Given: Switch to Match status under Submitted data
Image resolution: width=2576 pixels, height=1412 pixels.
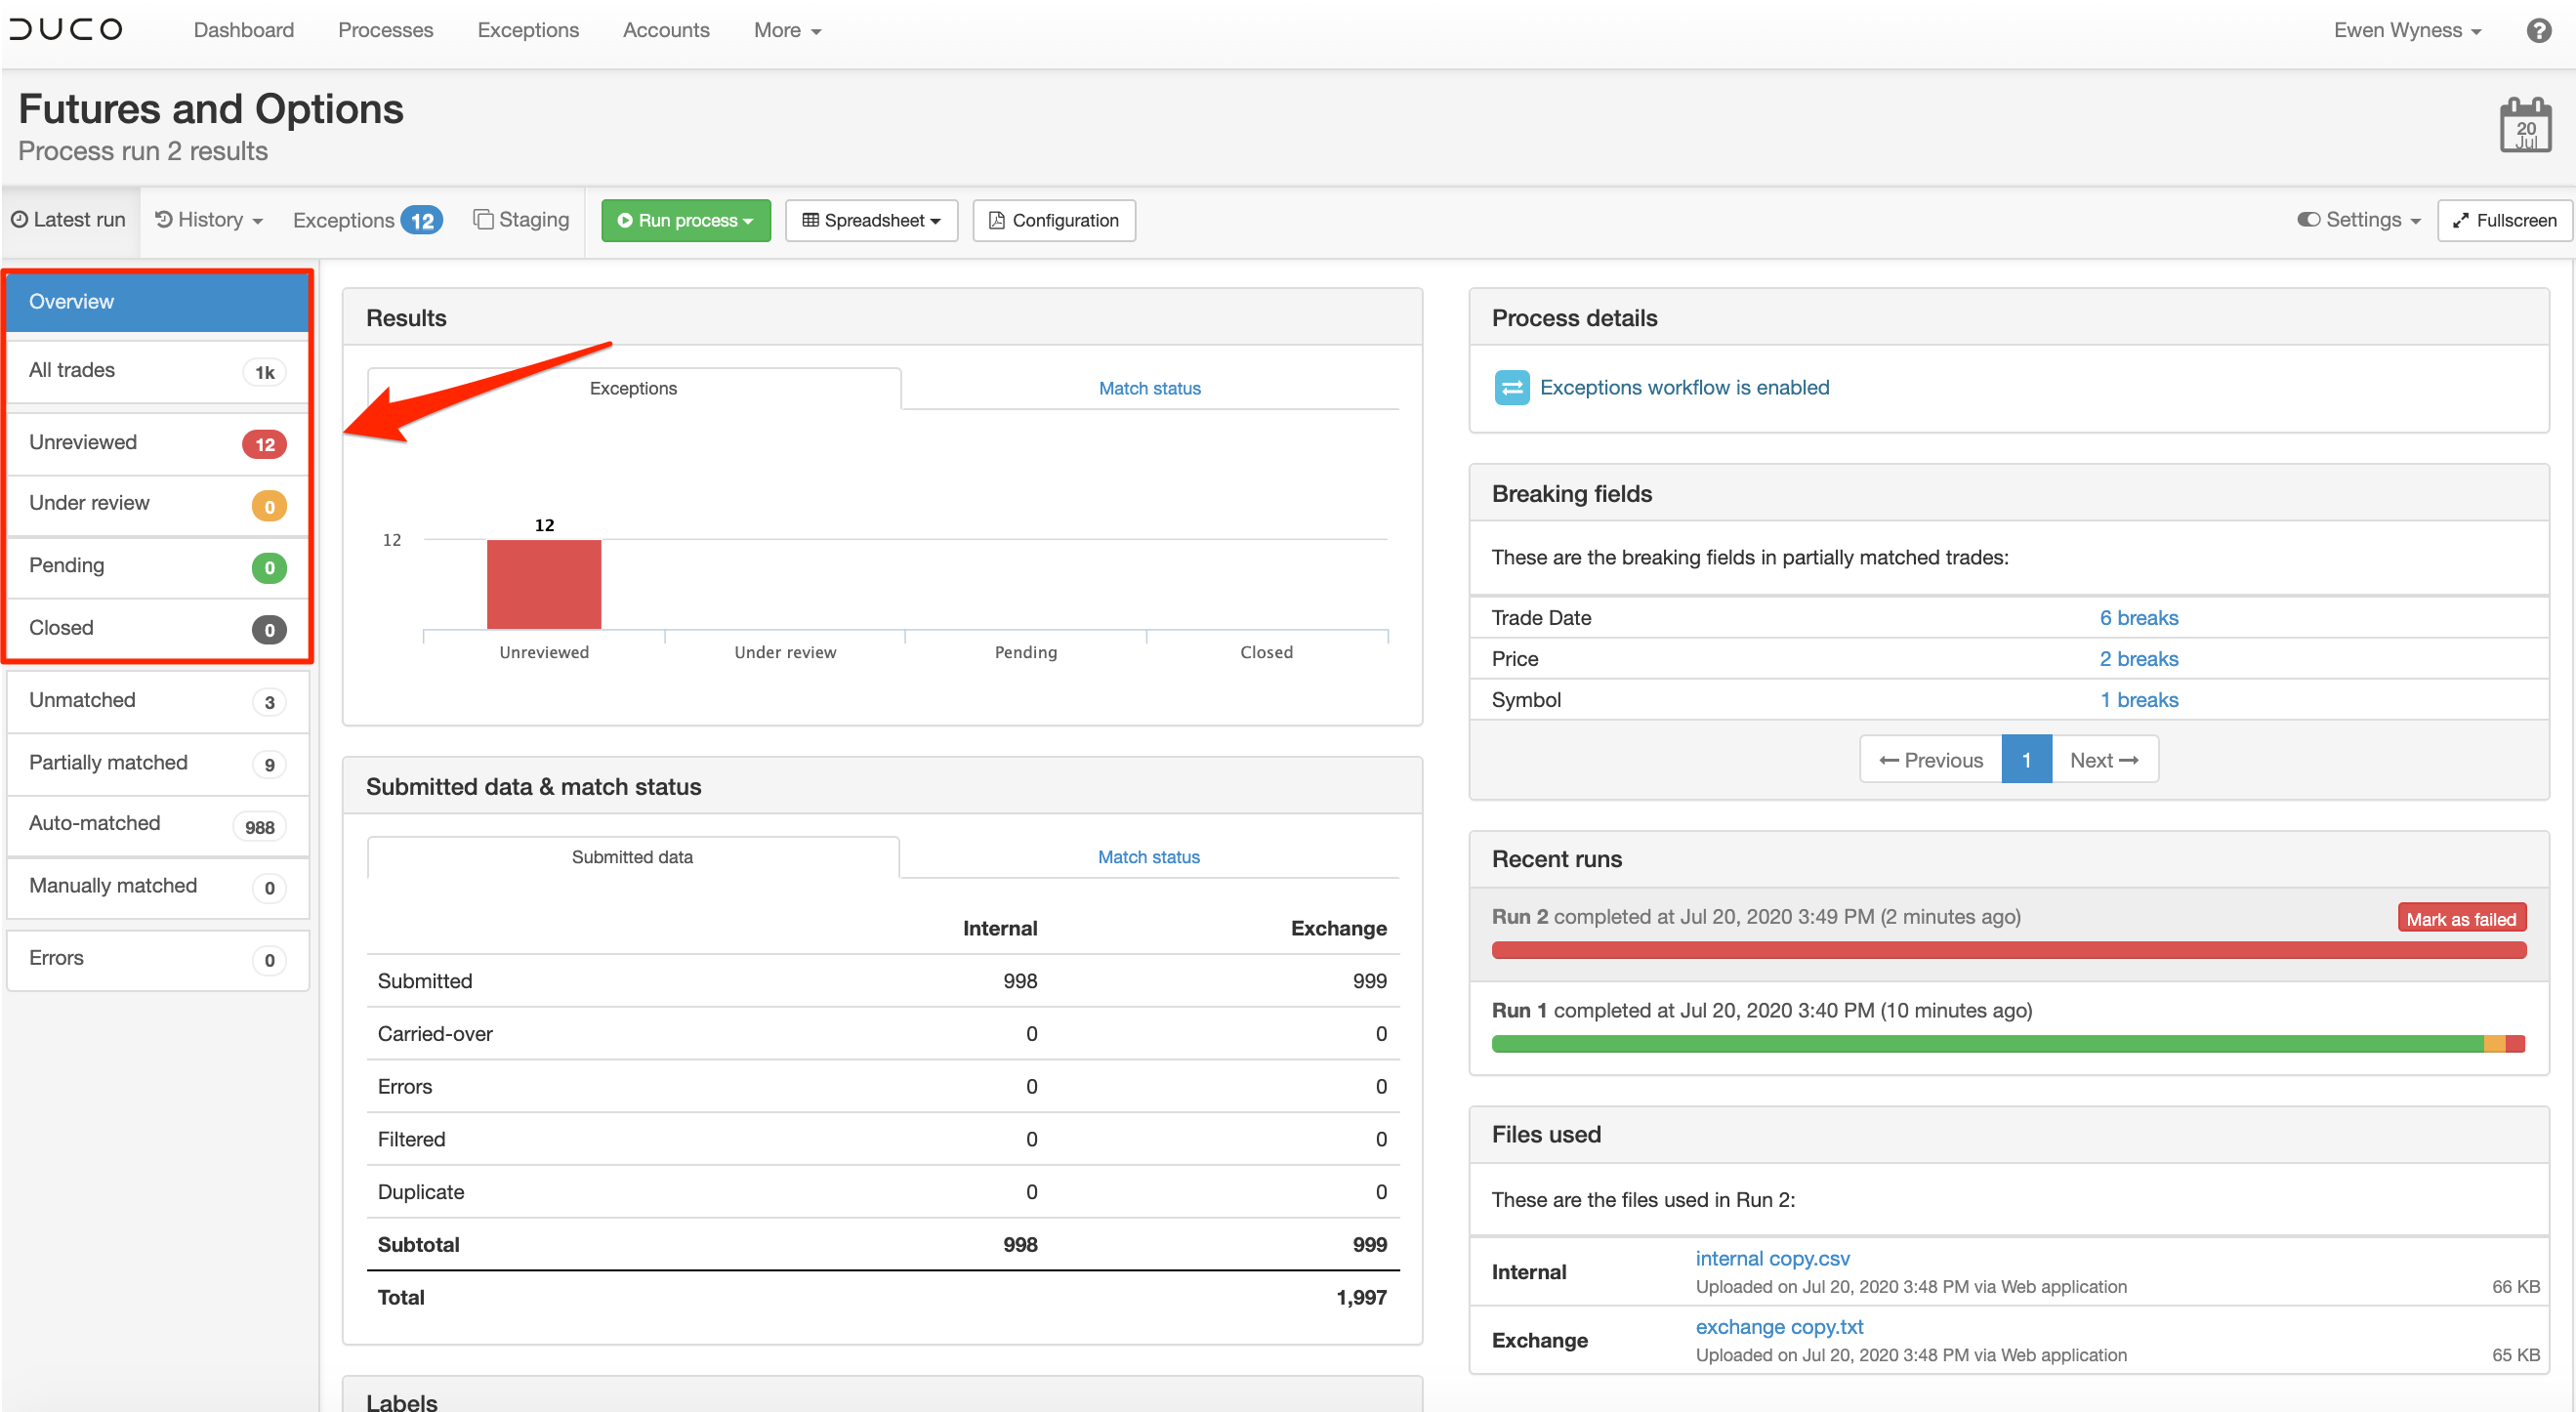Looking at the screenshot, I should (x=1148, y=857).
